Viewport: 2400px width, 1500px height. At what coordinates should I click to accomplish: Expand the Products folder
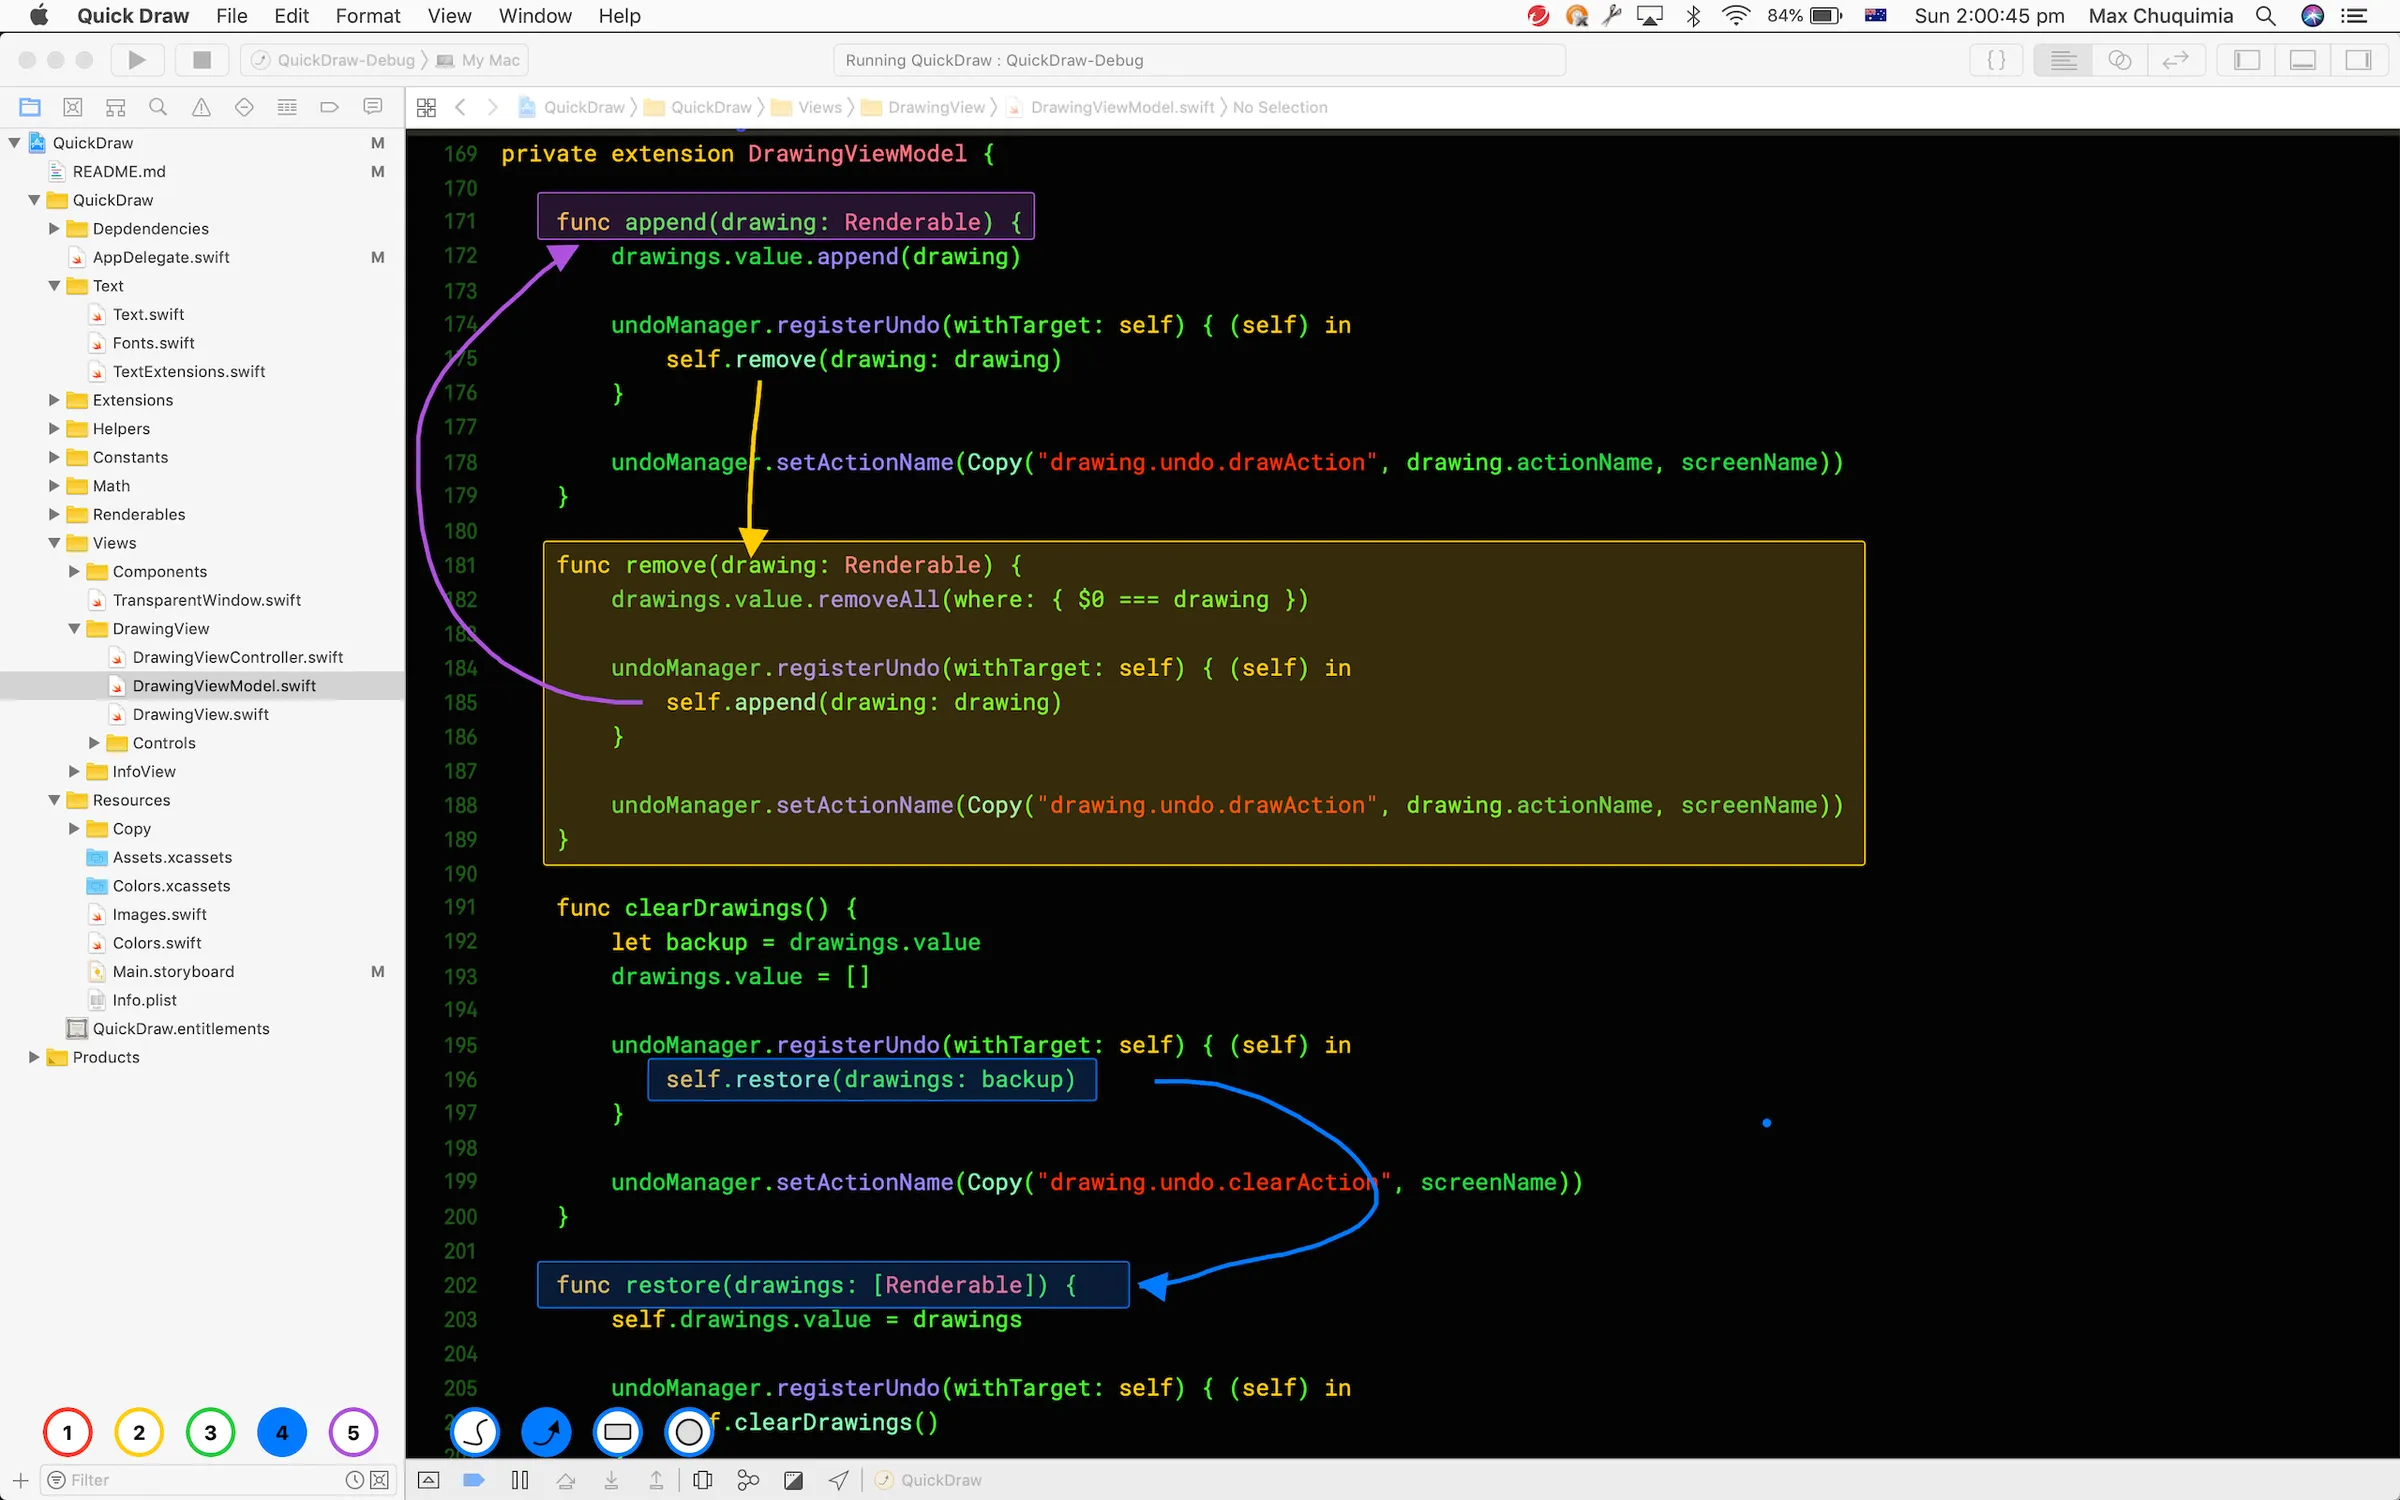pos(34,1057)
